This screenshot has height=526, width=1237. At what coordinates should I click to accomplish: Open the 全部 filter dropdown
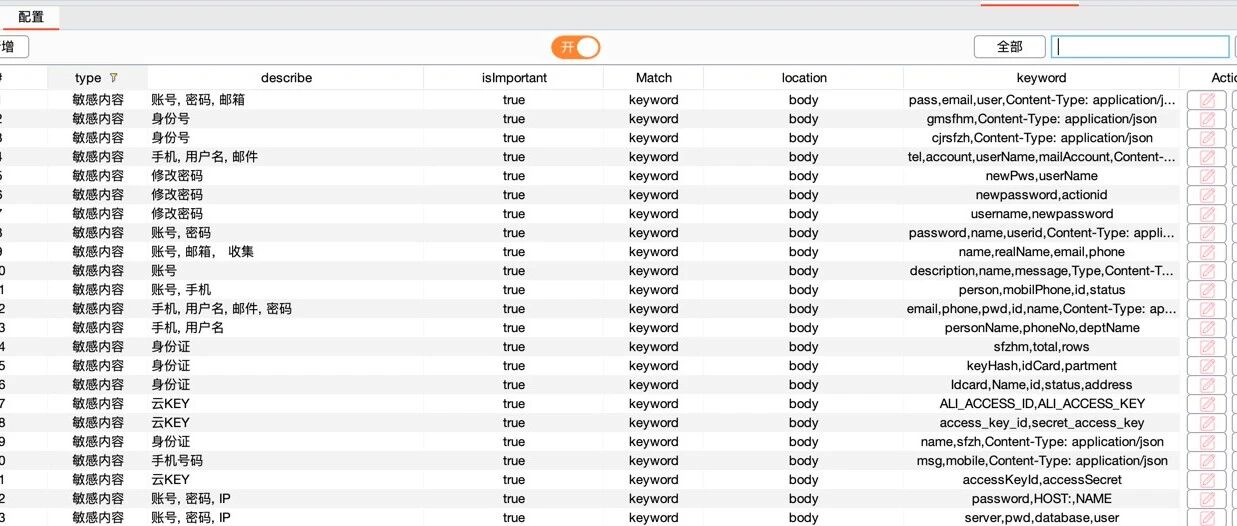point(1009,47)
